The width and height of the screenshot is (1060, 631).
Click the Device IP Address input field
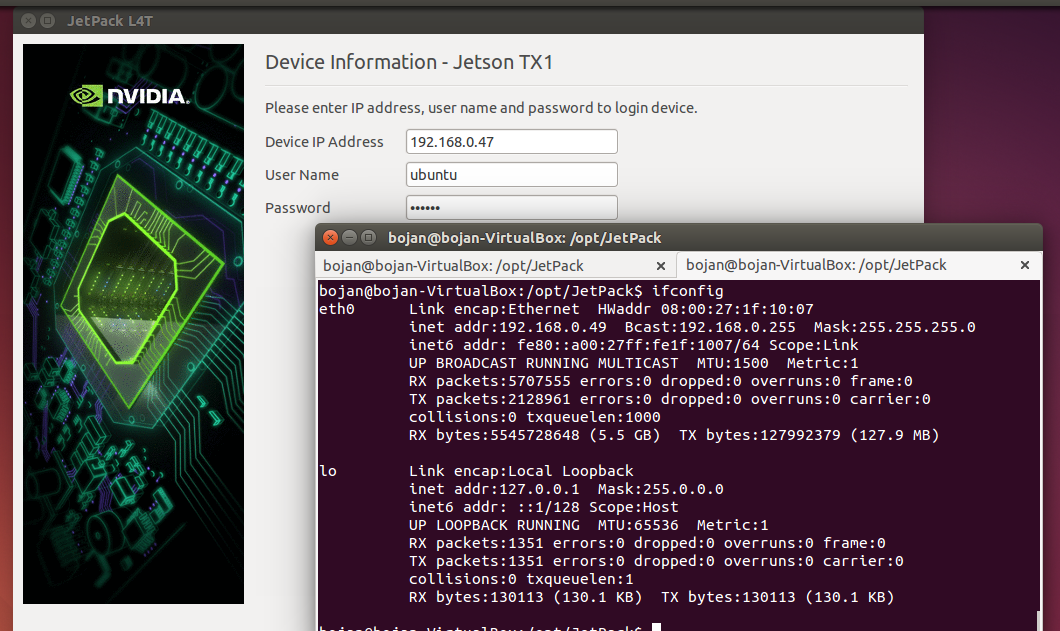(x=511, y=142)
